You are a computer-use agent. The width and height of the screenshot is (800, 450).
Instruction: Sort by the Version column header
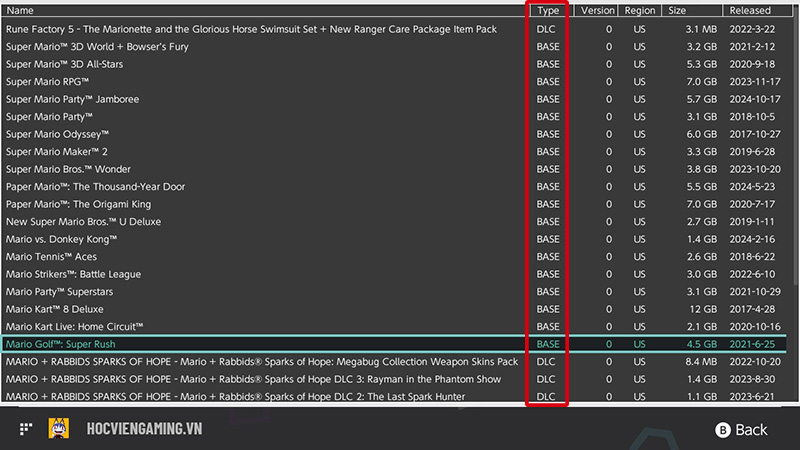coord(596,10)
